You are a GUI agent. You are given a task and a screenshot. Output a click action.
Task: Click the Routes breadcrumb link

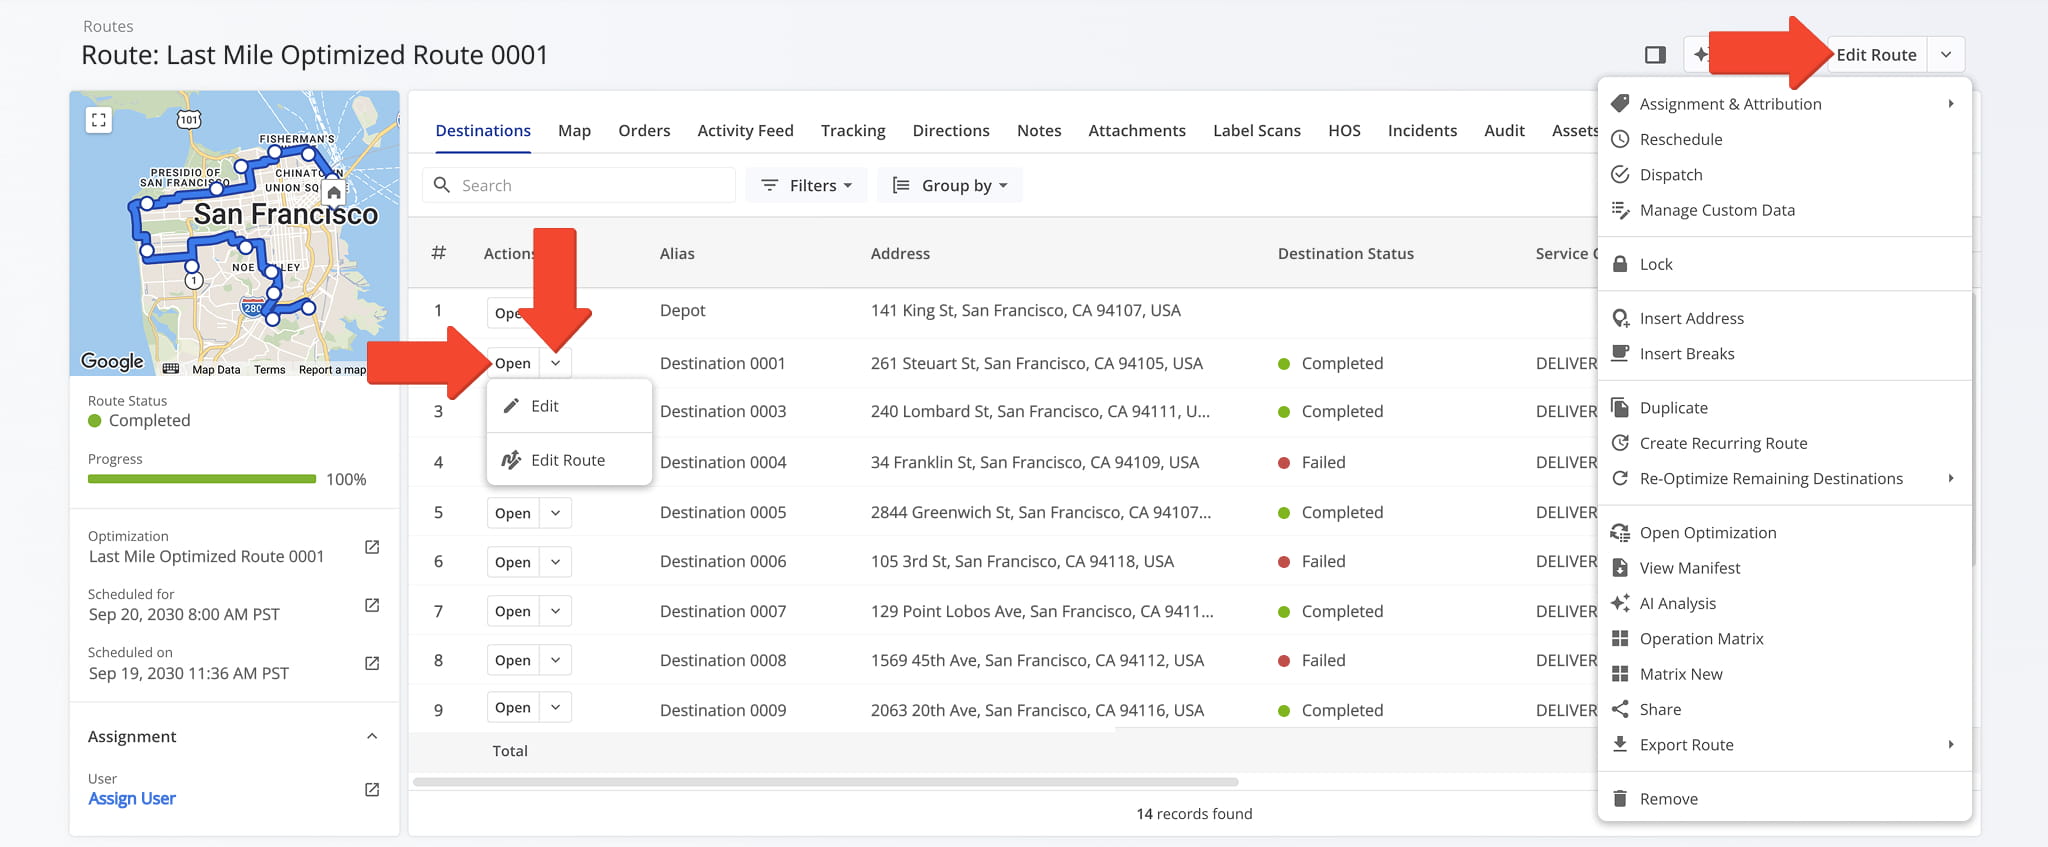[108, 26]
